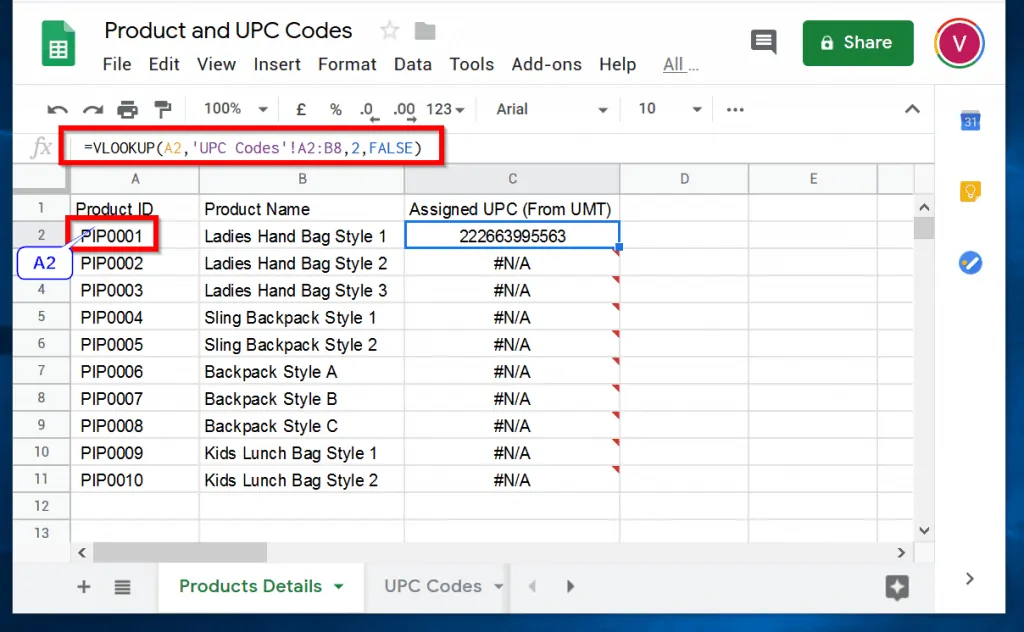Click the green Share button

click(858, 42)
